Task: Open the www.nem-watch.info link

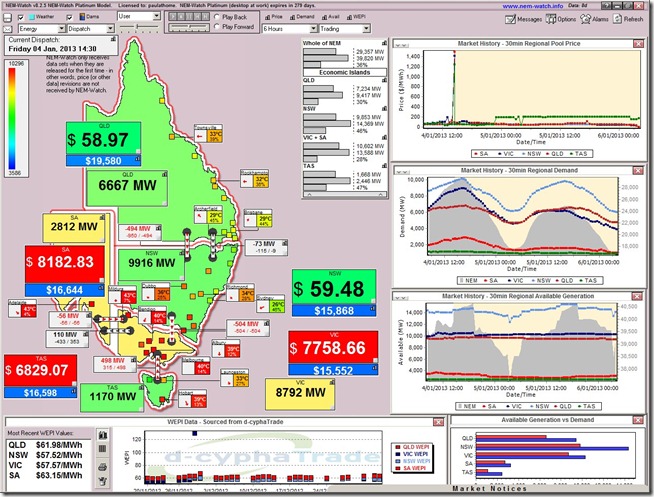Action: coord(533,6)
